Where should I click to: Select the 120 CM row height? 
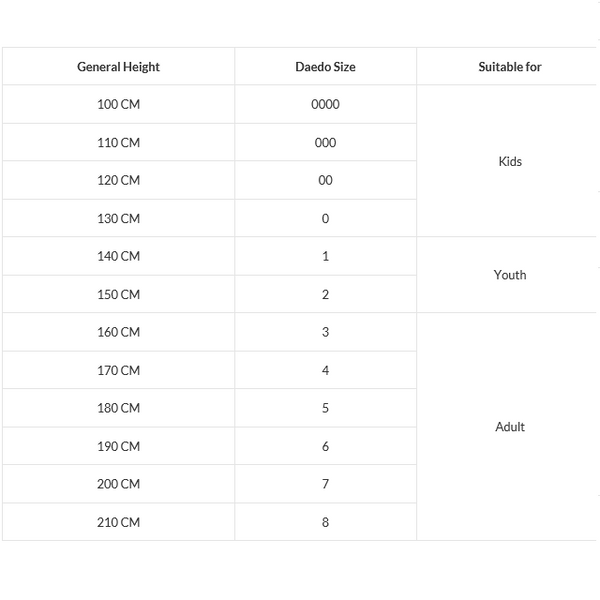[118, 180]
